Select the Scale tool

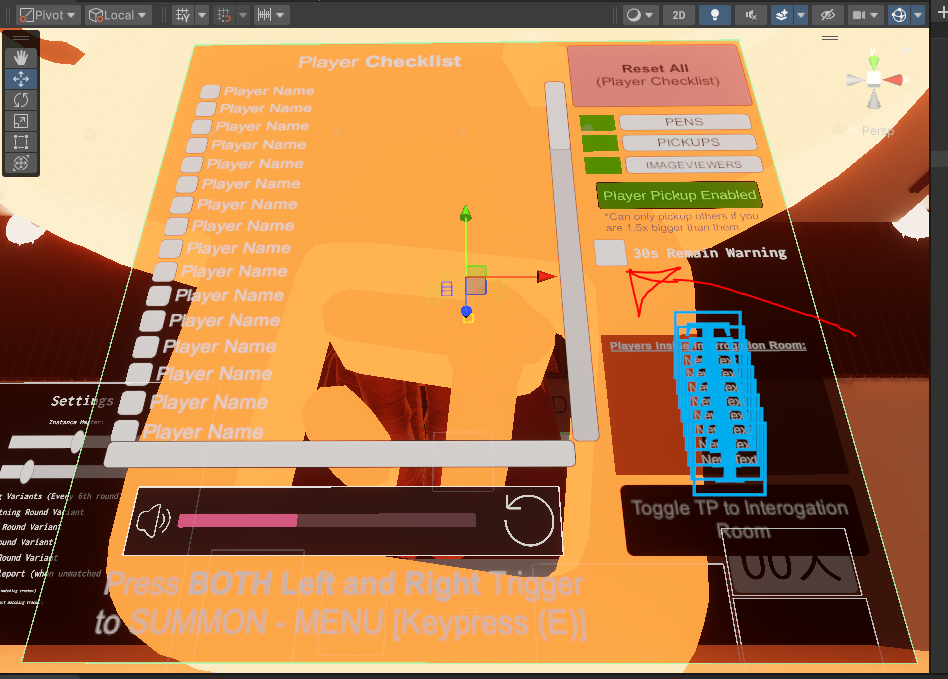pyautogui.click(x=21, y=122)
